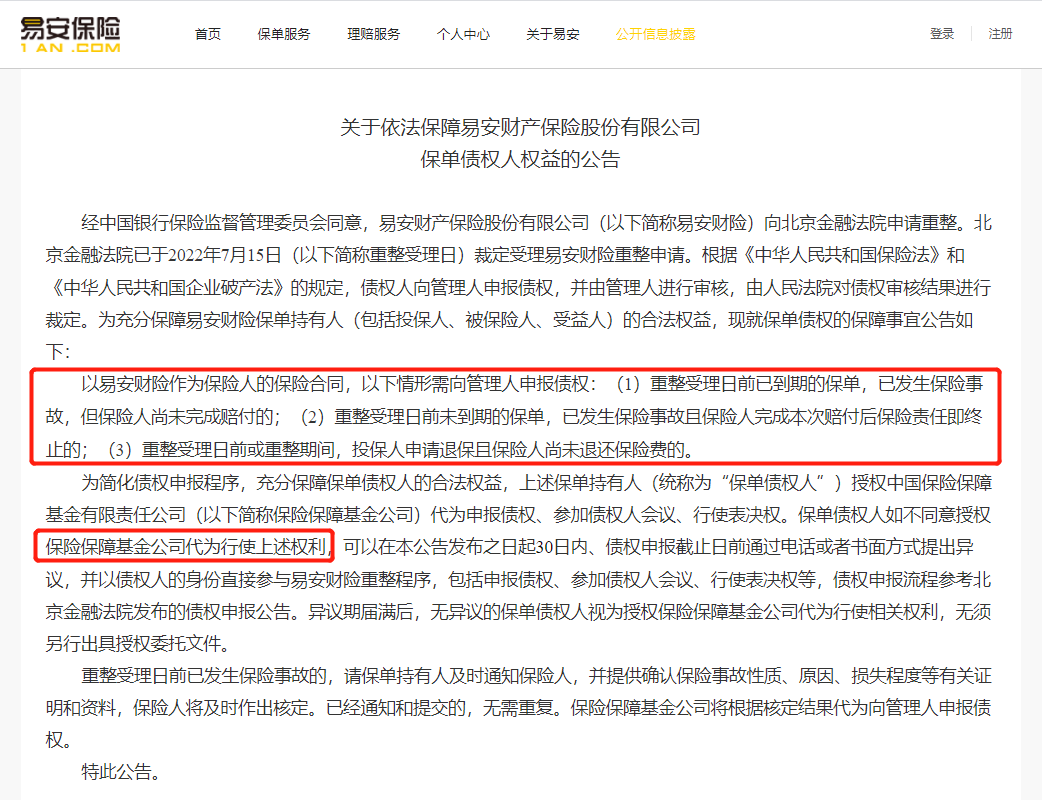Click the text 《中华人民共和国企业破产法》

click(168, 288)
